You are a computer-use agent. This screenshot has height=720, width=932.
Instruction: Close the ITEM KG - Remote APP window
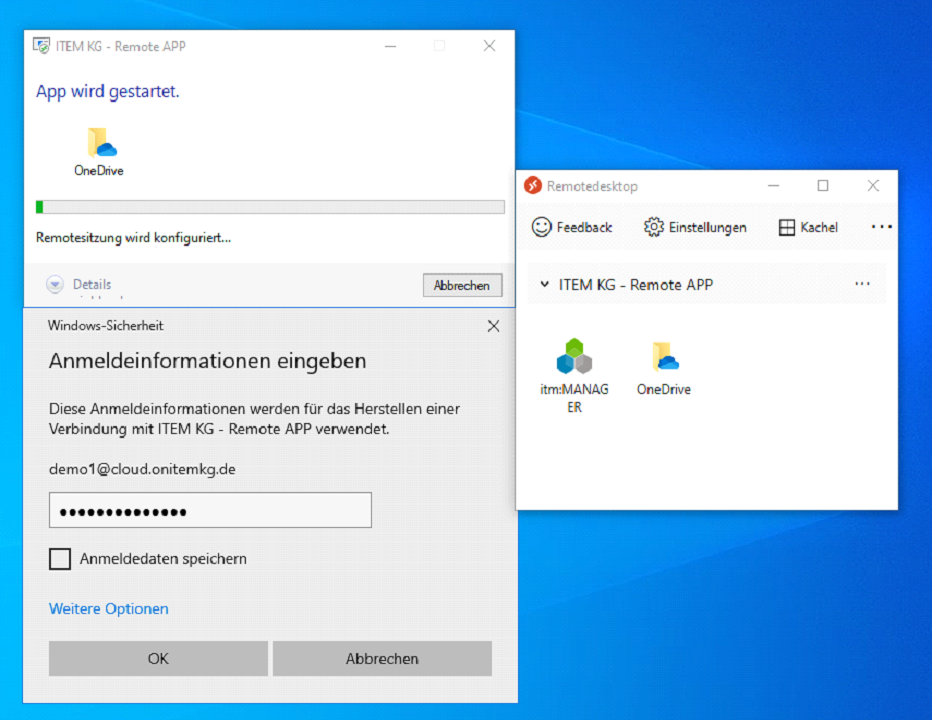click(x=489, y=46)
